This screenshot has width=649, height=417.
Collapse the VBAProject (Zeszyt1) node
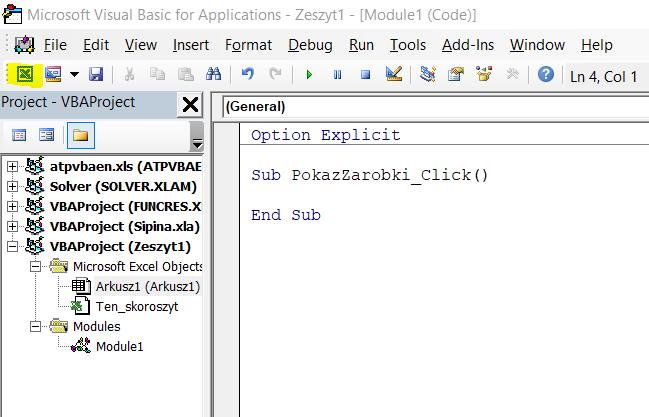12,246
